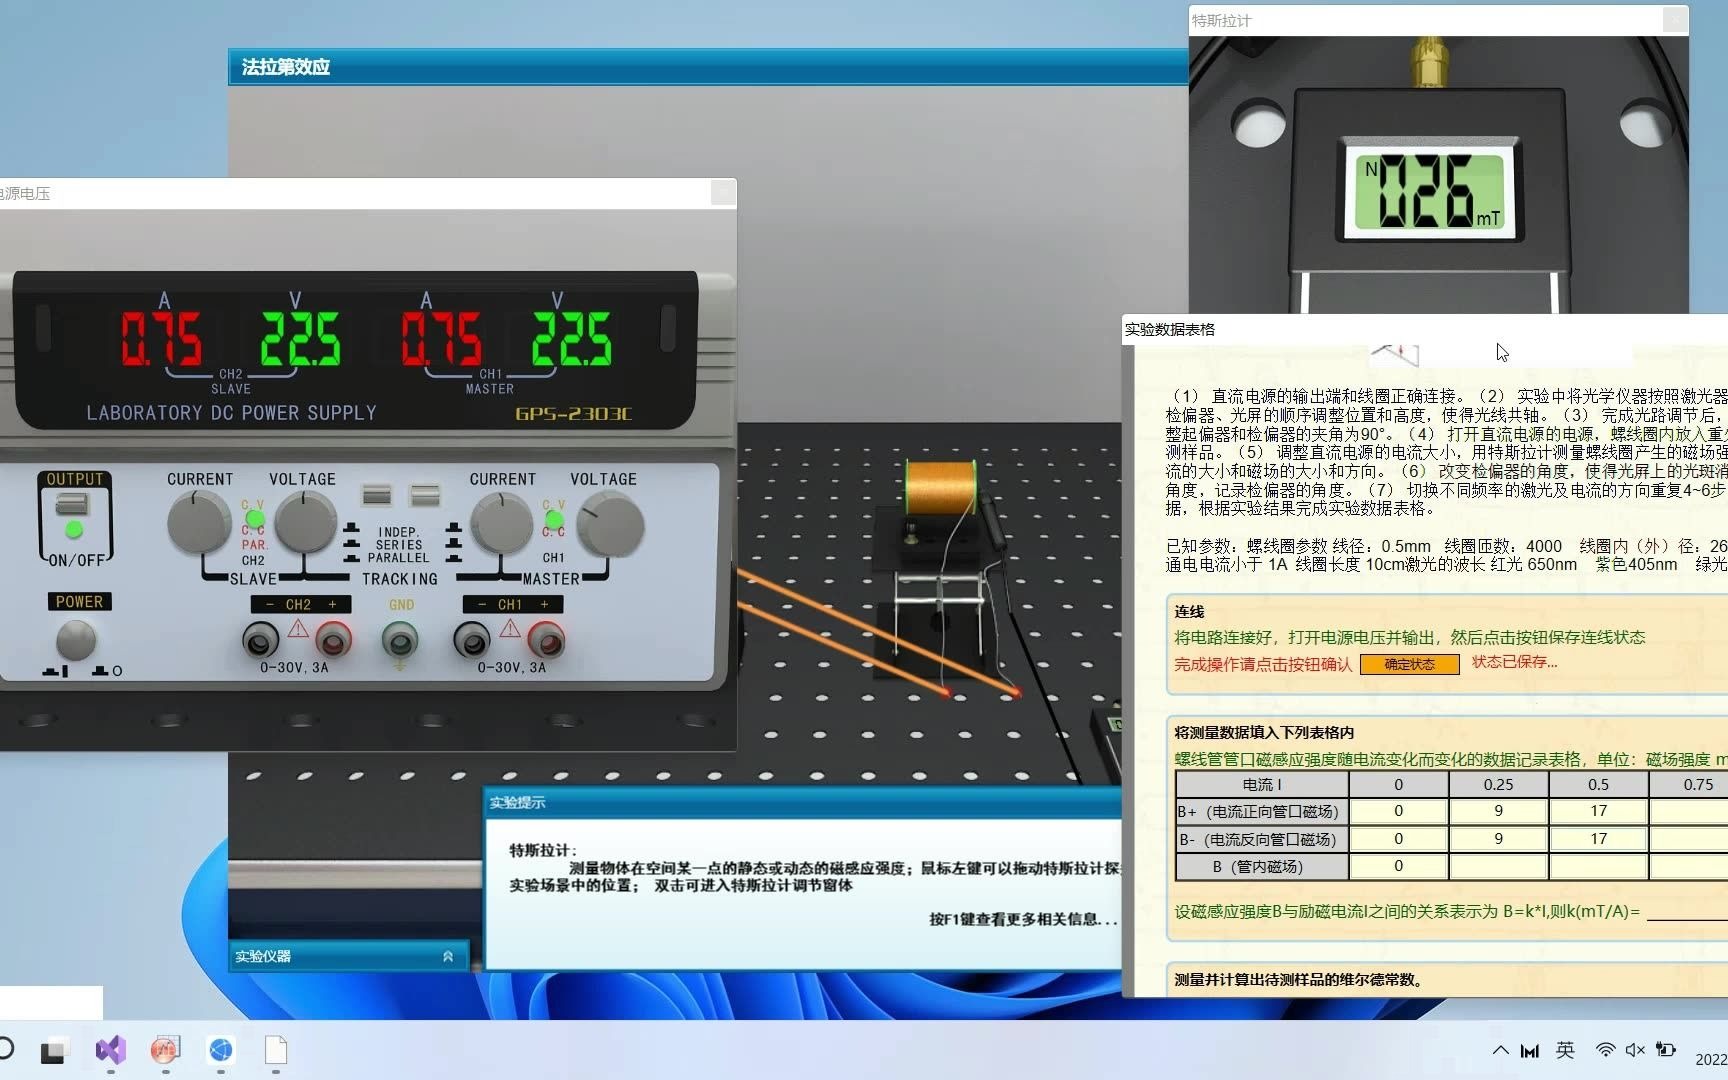Image resolution: width=1728 pixels, height=1080 pixels.
Task: Click the right tracking mode switch button
Action: pyautogui.click(x=425, y=495)
